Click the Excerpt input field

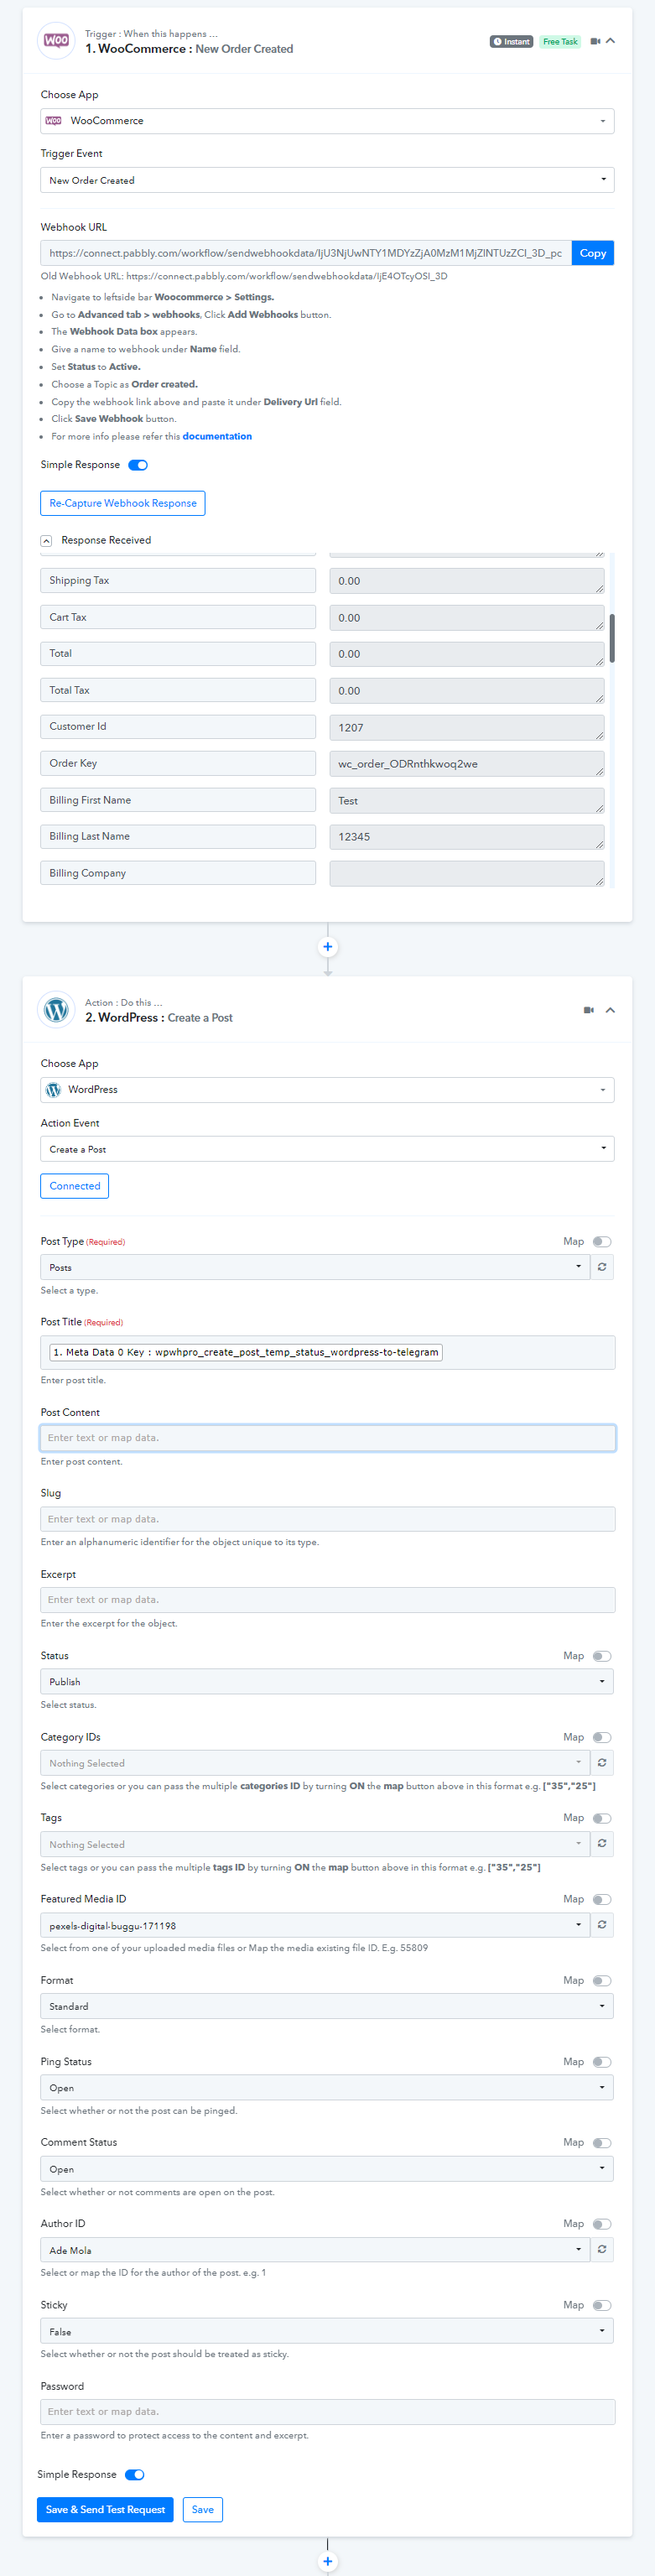tap(327, 1600)
